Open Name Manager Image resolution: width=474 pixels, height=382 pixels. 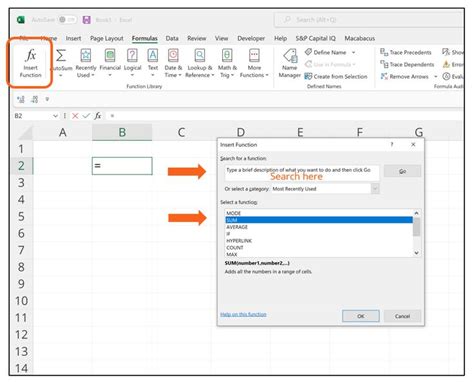(x=290, y=63)
